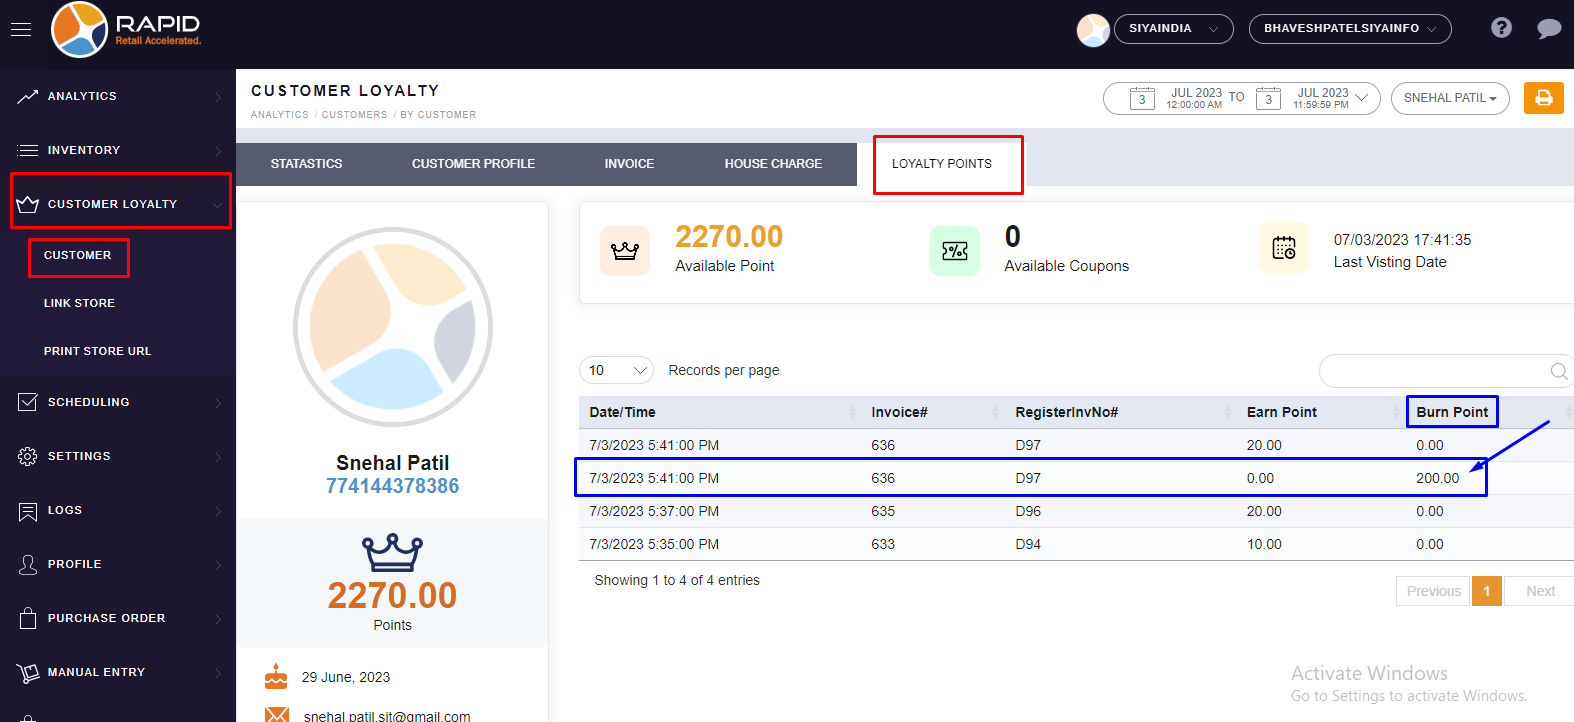The image size is (1574, 722).
Task: Click the table search input field
Action: click(1433, 371)
